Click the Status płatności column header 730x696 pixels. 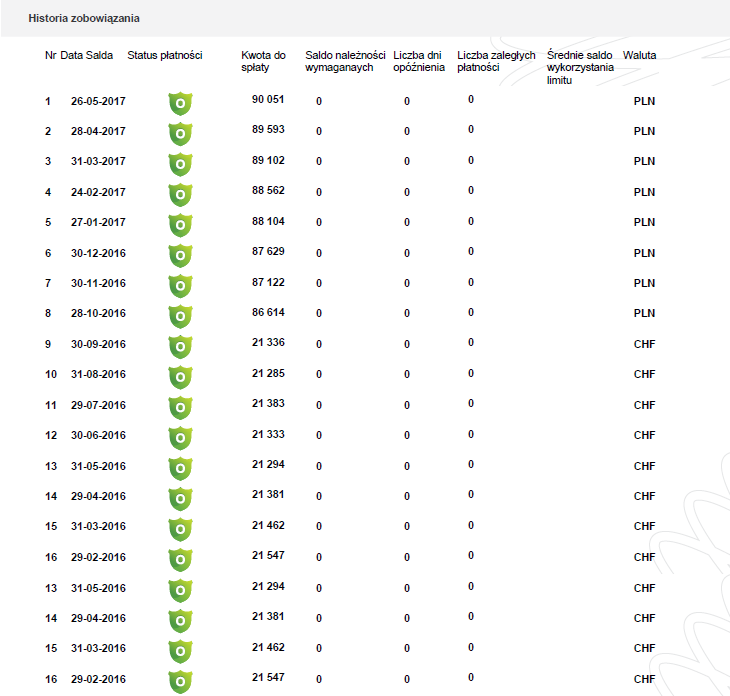pyautogui.click(x=165, y=55)
